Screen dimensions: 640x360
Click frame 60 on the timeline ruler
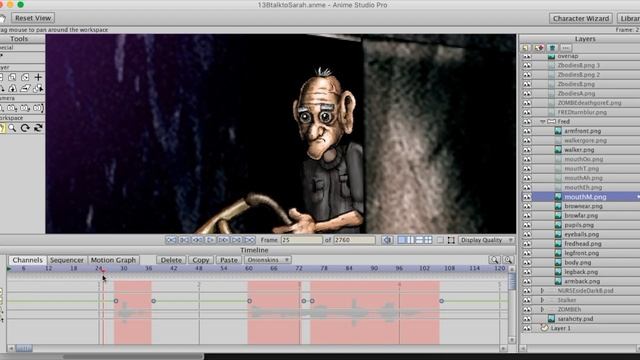(249, 269)
